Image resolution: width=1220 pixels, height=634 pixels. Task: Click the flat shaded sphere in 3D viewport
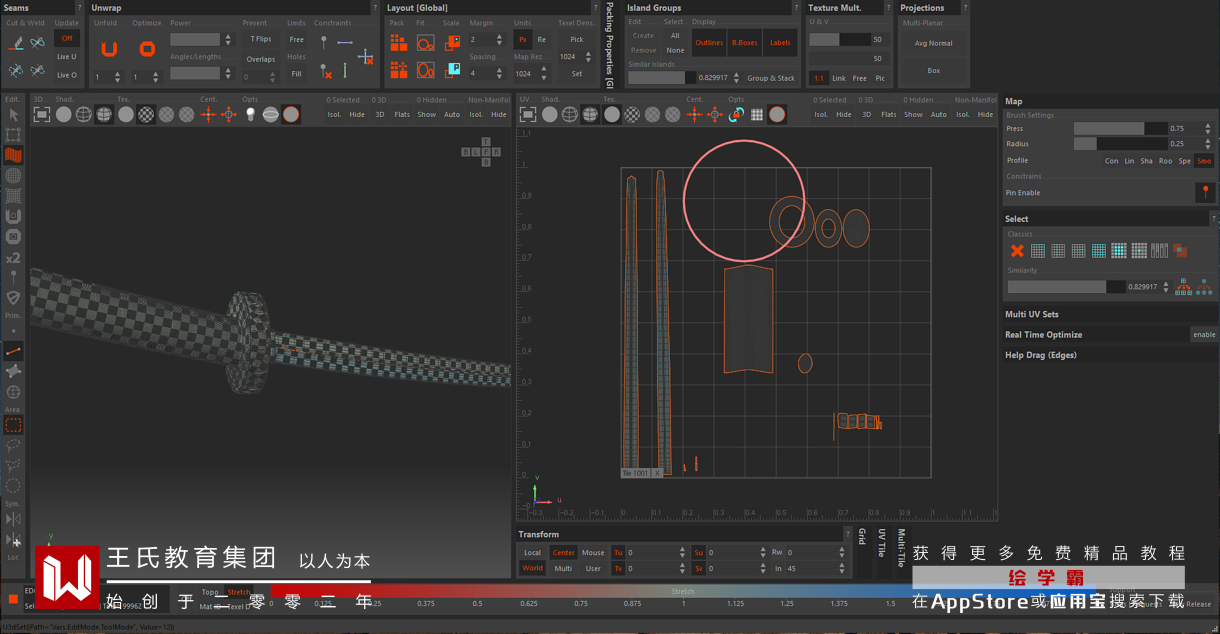(63, 115)
